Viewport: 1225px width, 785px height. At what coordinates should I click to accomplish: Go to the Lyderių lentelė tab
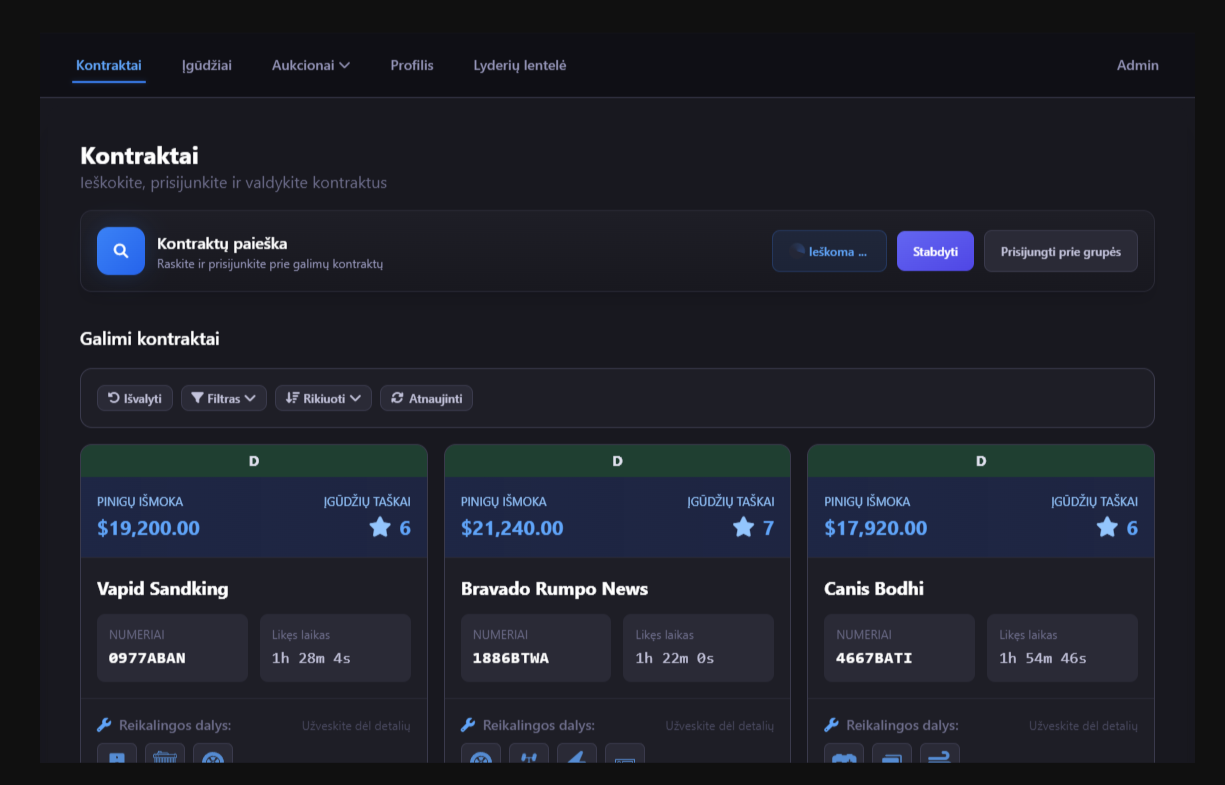click(520, 65)
